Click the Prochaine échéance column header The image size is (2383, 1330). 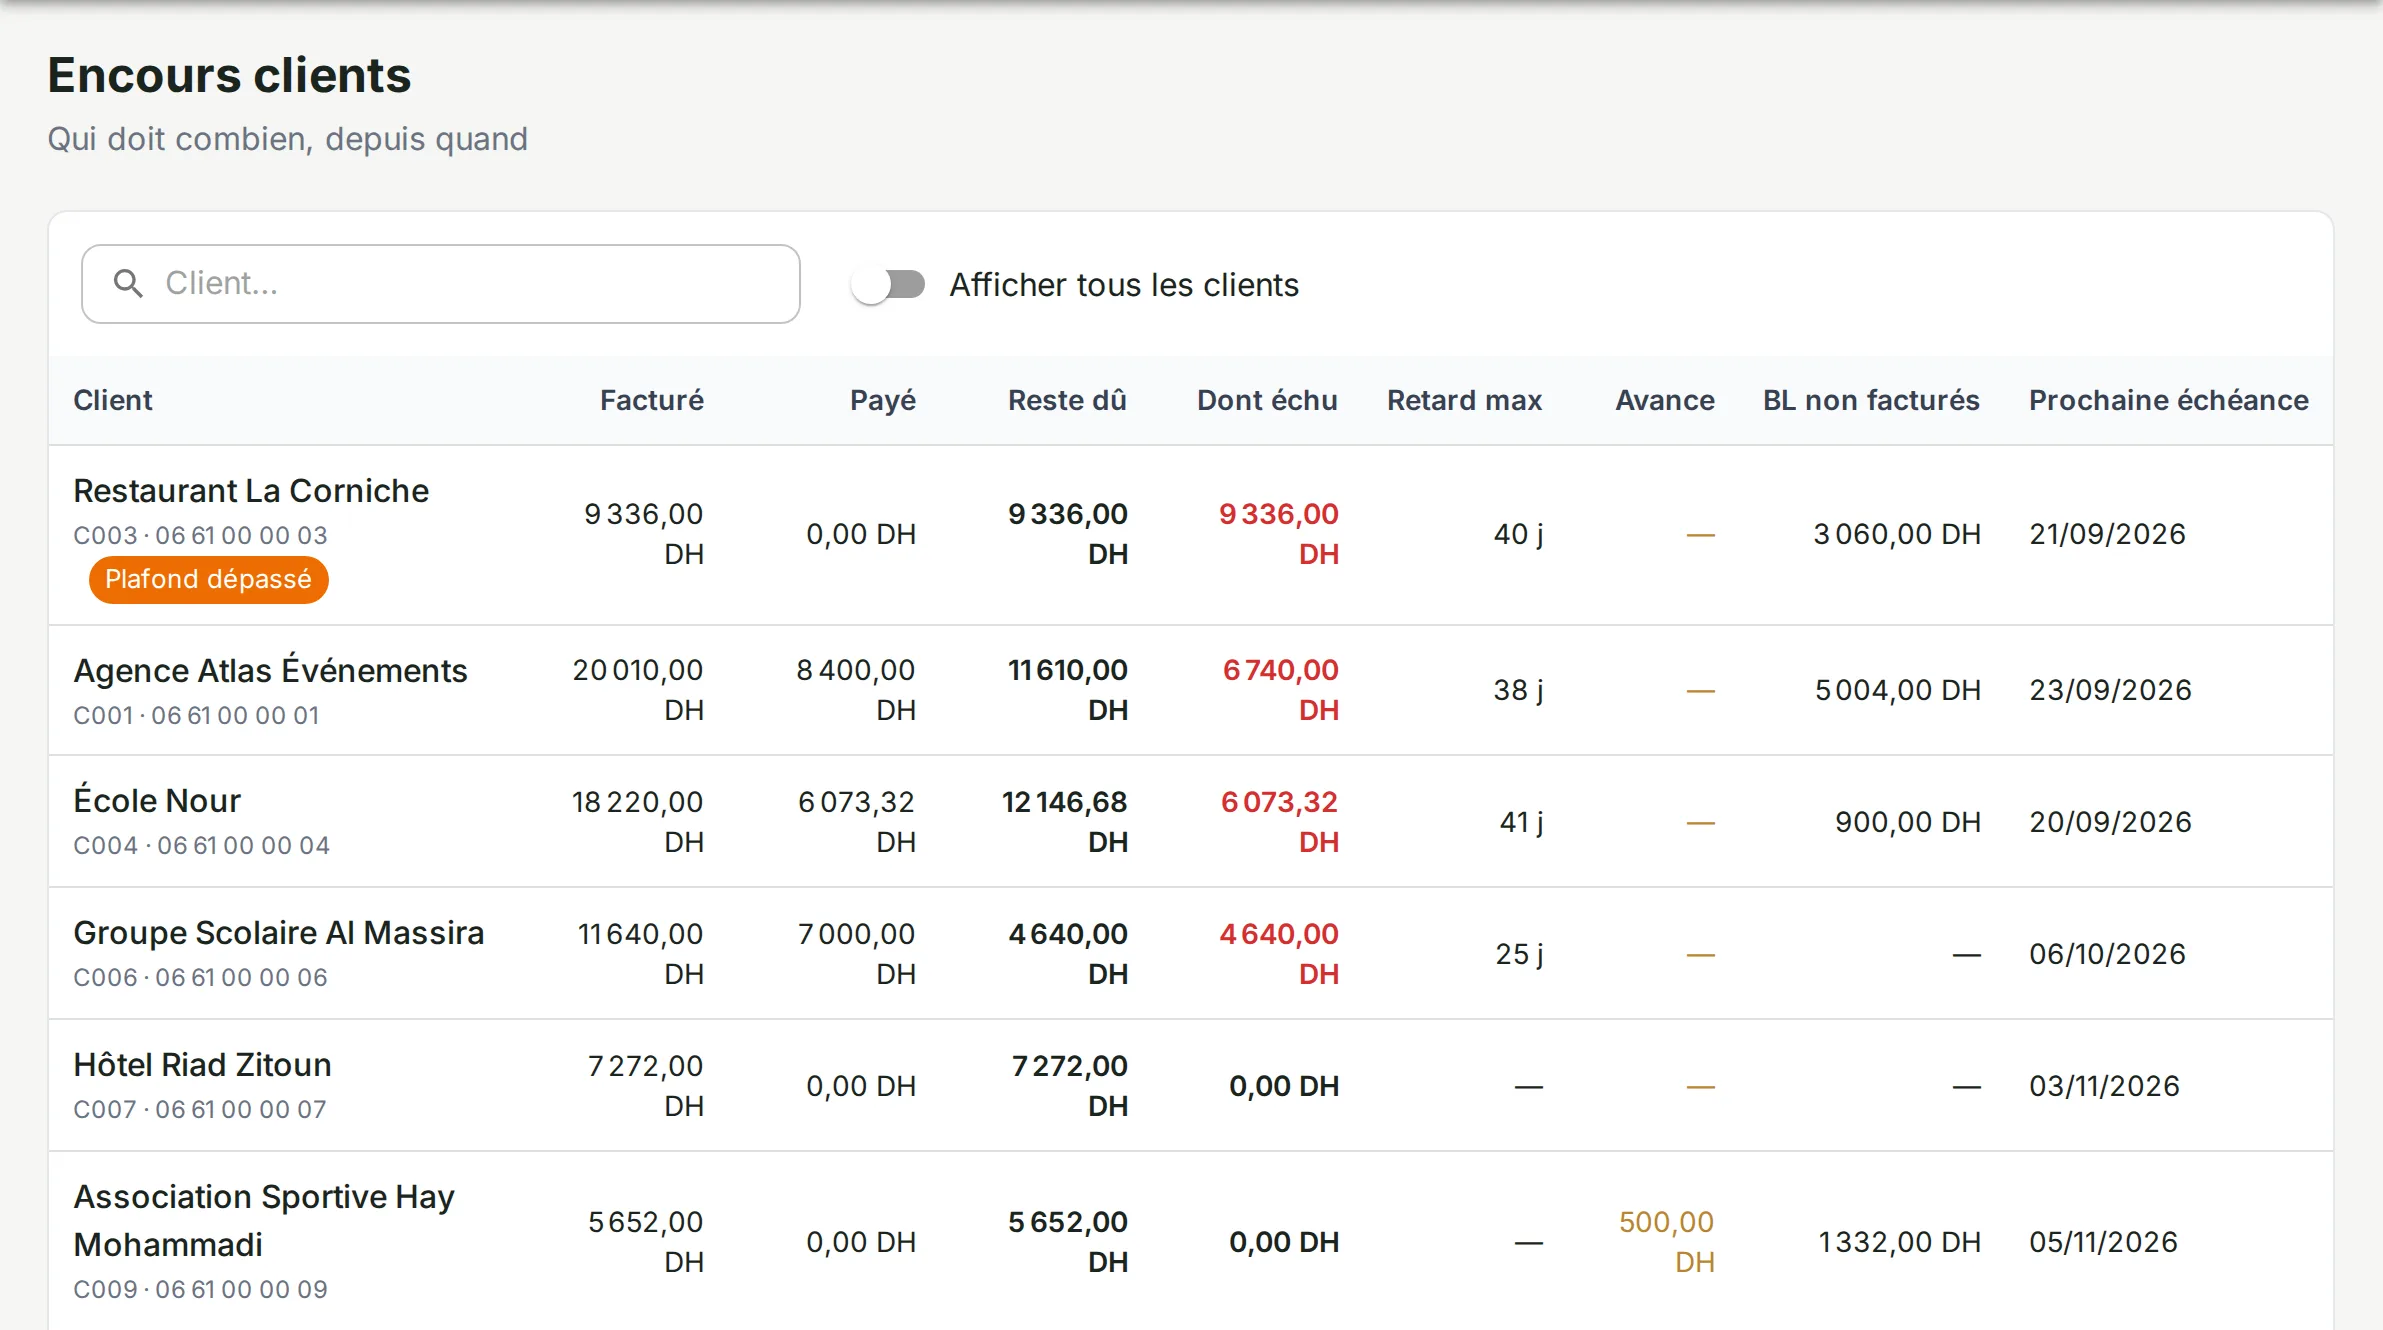coord(2168,400)
